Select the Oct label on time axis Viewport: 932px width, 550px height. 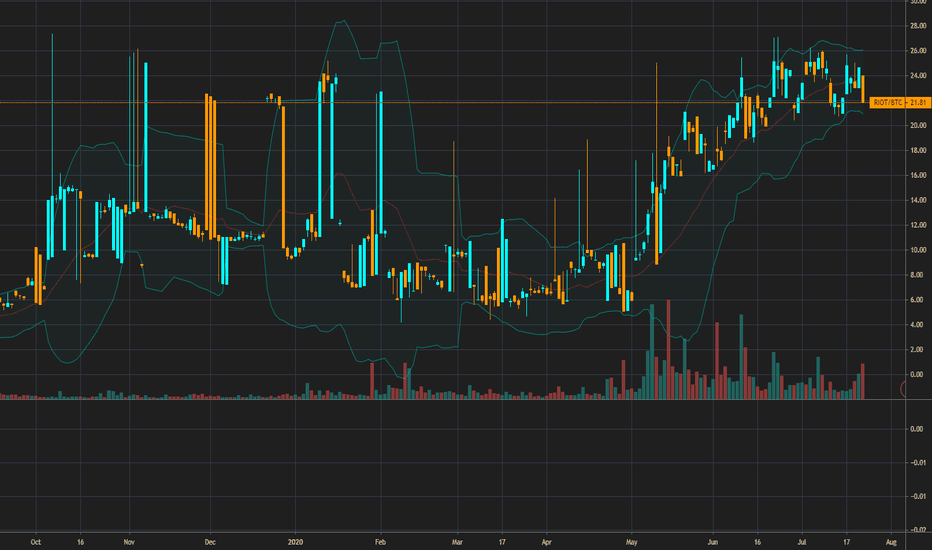tap(36, 542)
